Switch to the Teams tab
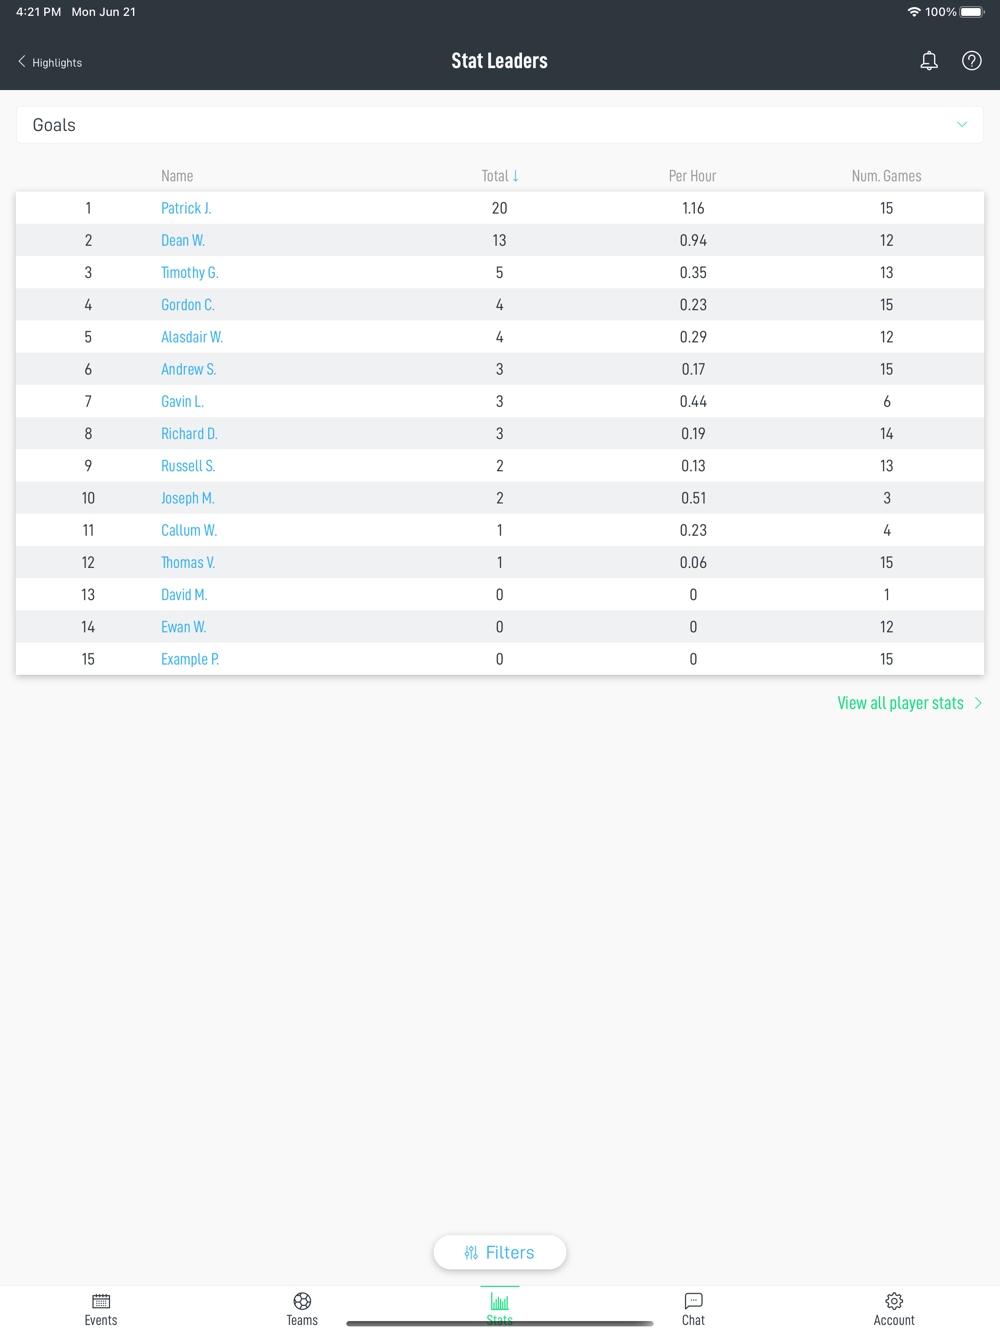This screenshot has height=1334, width=1000. 302,1308
